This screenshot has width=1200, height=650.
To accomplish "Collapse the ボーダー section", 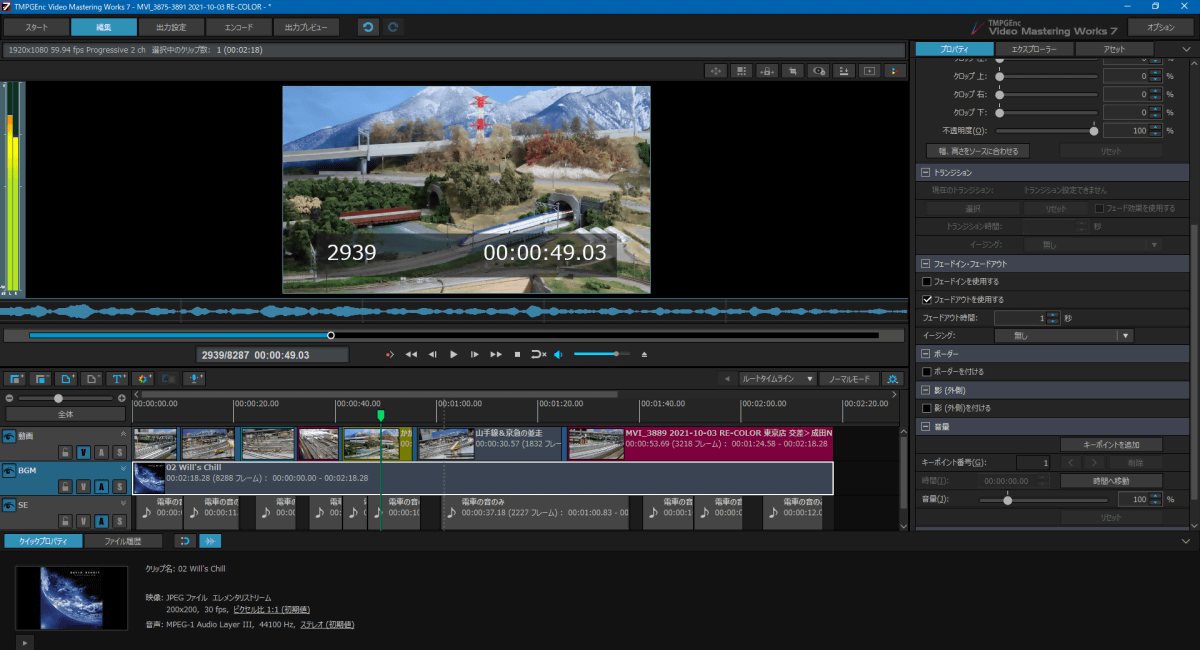I will click(926, 354).
